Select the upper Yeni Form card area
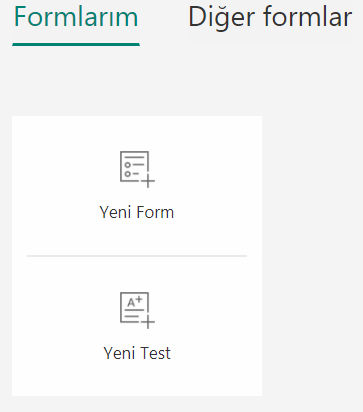 [137, 186]
